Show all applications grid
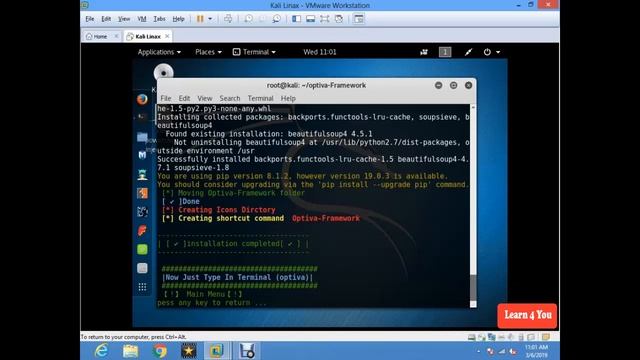The width and height of the screenshot is (640, 360). click(142, 287)
